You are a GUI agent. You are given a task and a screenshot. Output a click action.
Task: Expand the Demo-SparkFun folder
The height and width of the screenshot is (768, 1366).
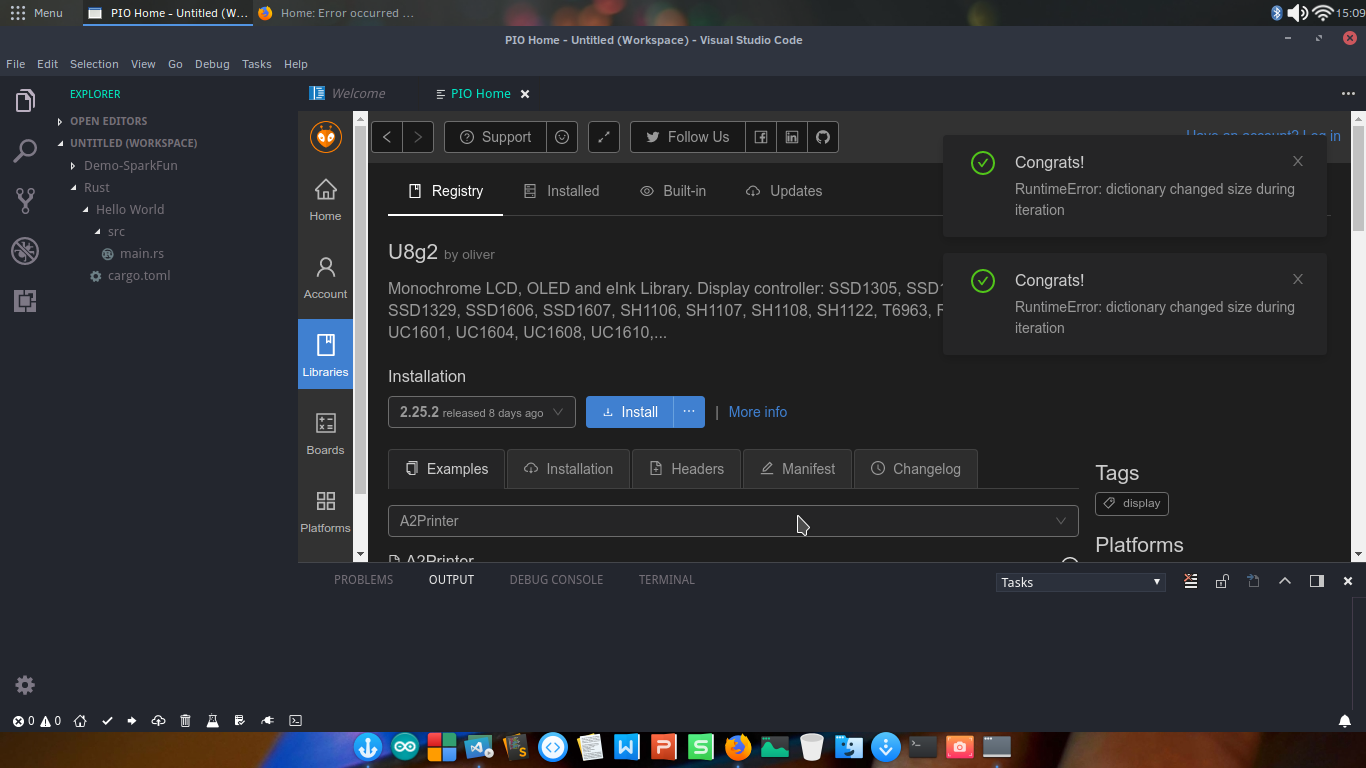point(130,165)
